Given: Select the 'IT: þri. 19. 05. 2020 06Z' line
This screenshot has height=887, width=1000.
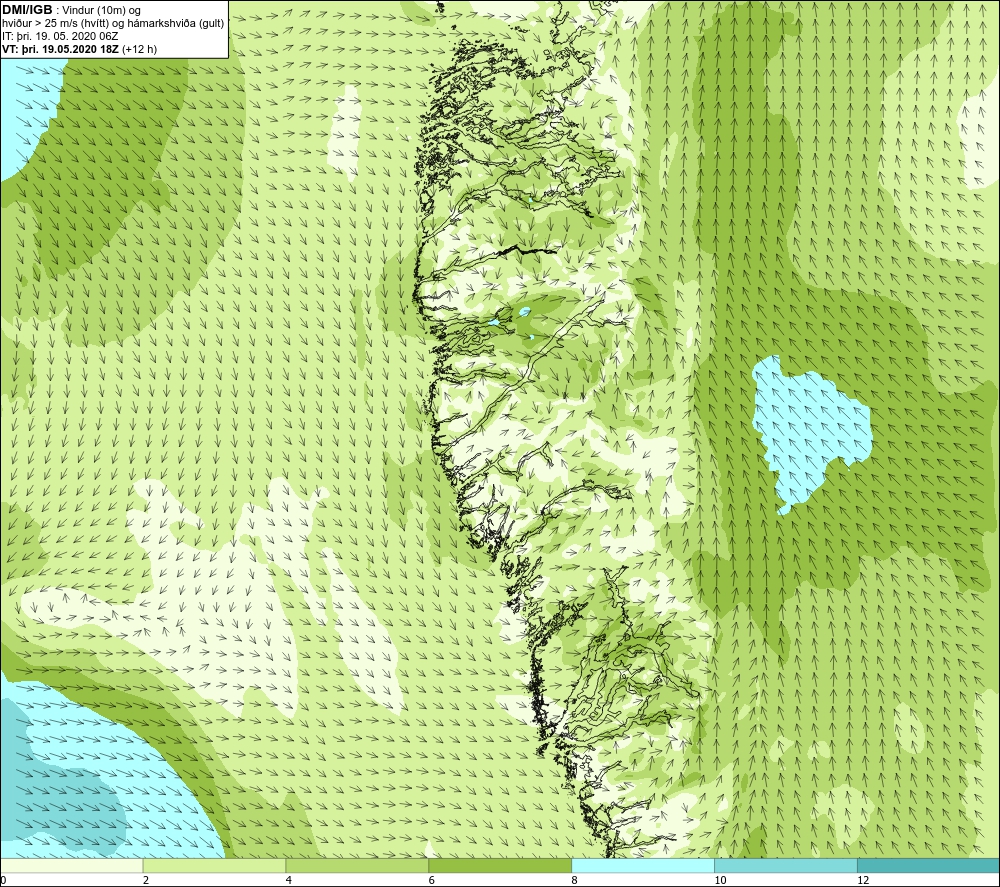Looking at the screenshot, I should tap(60, 36).
